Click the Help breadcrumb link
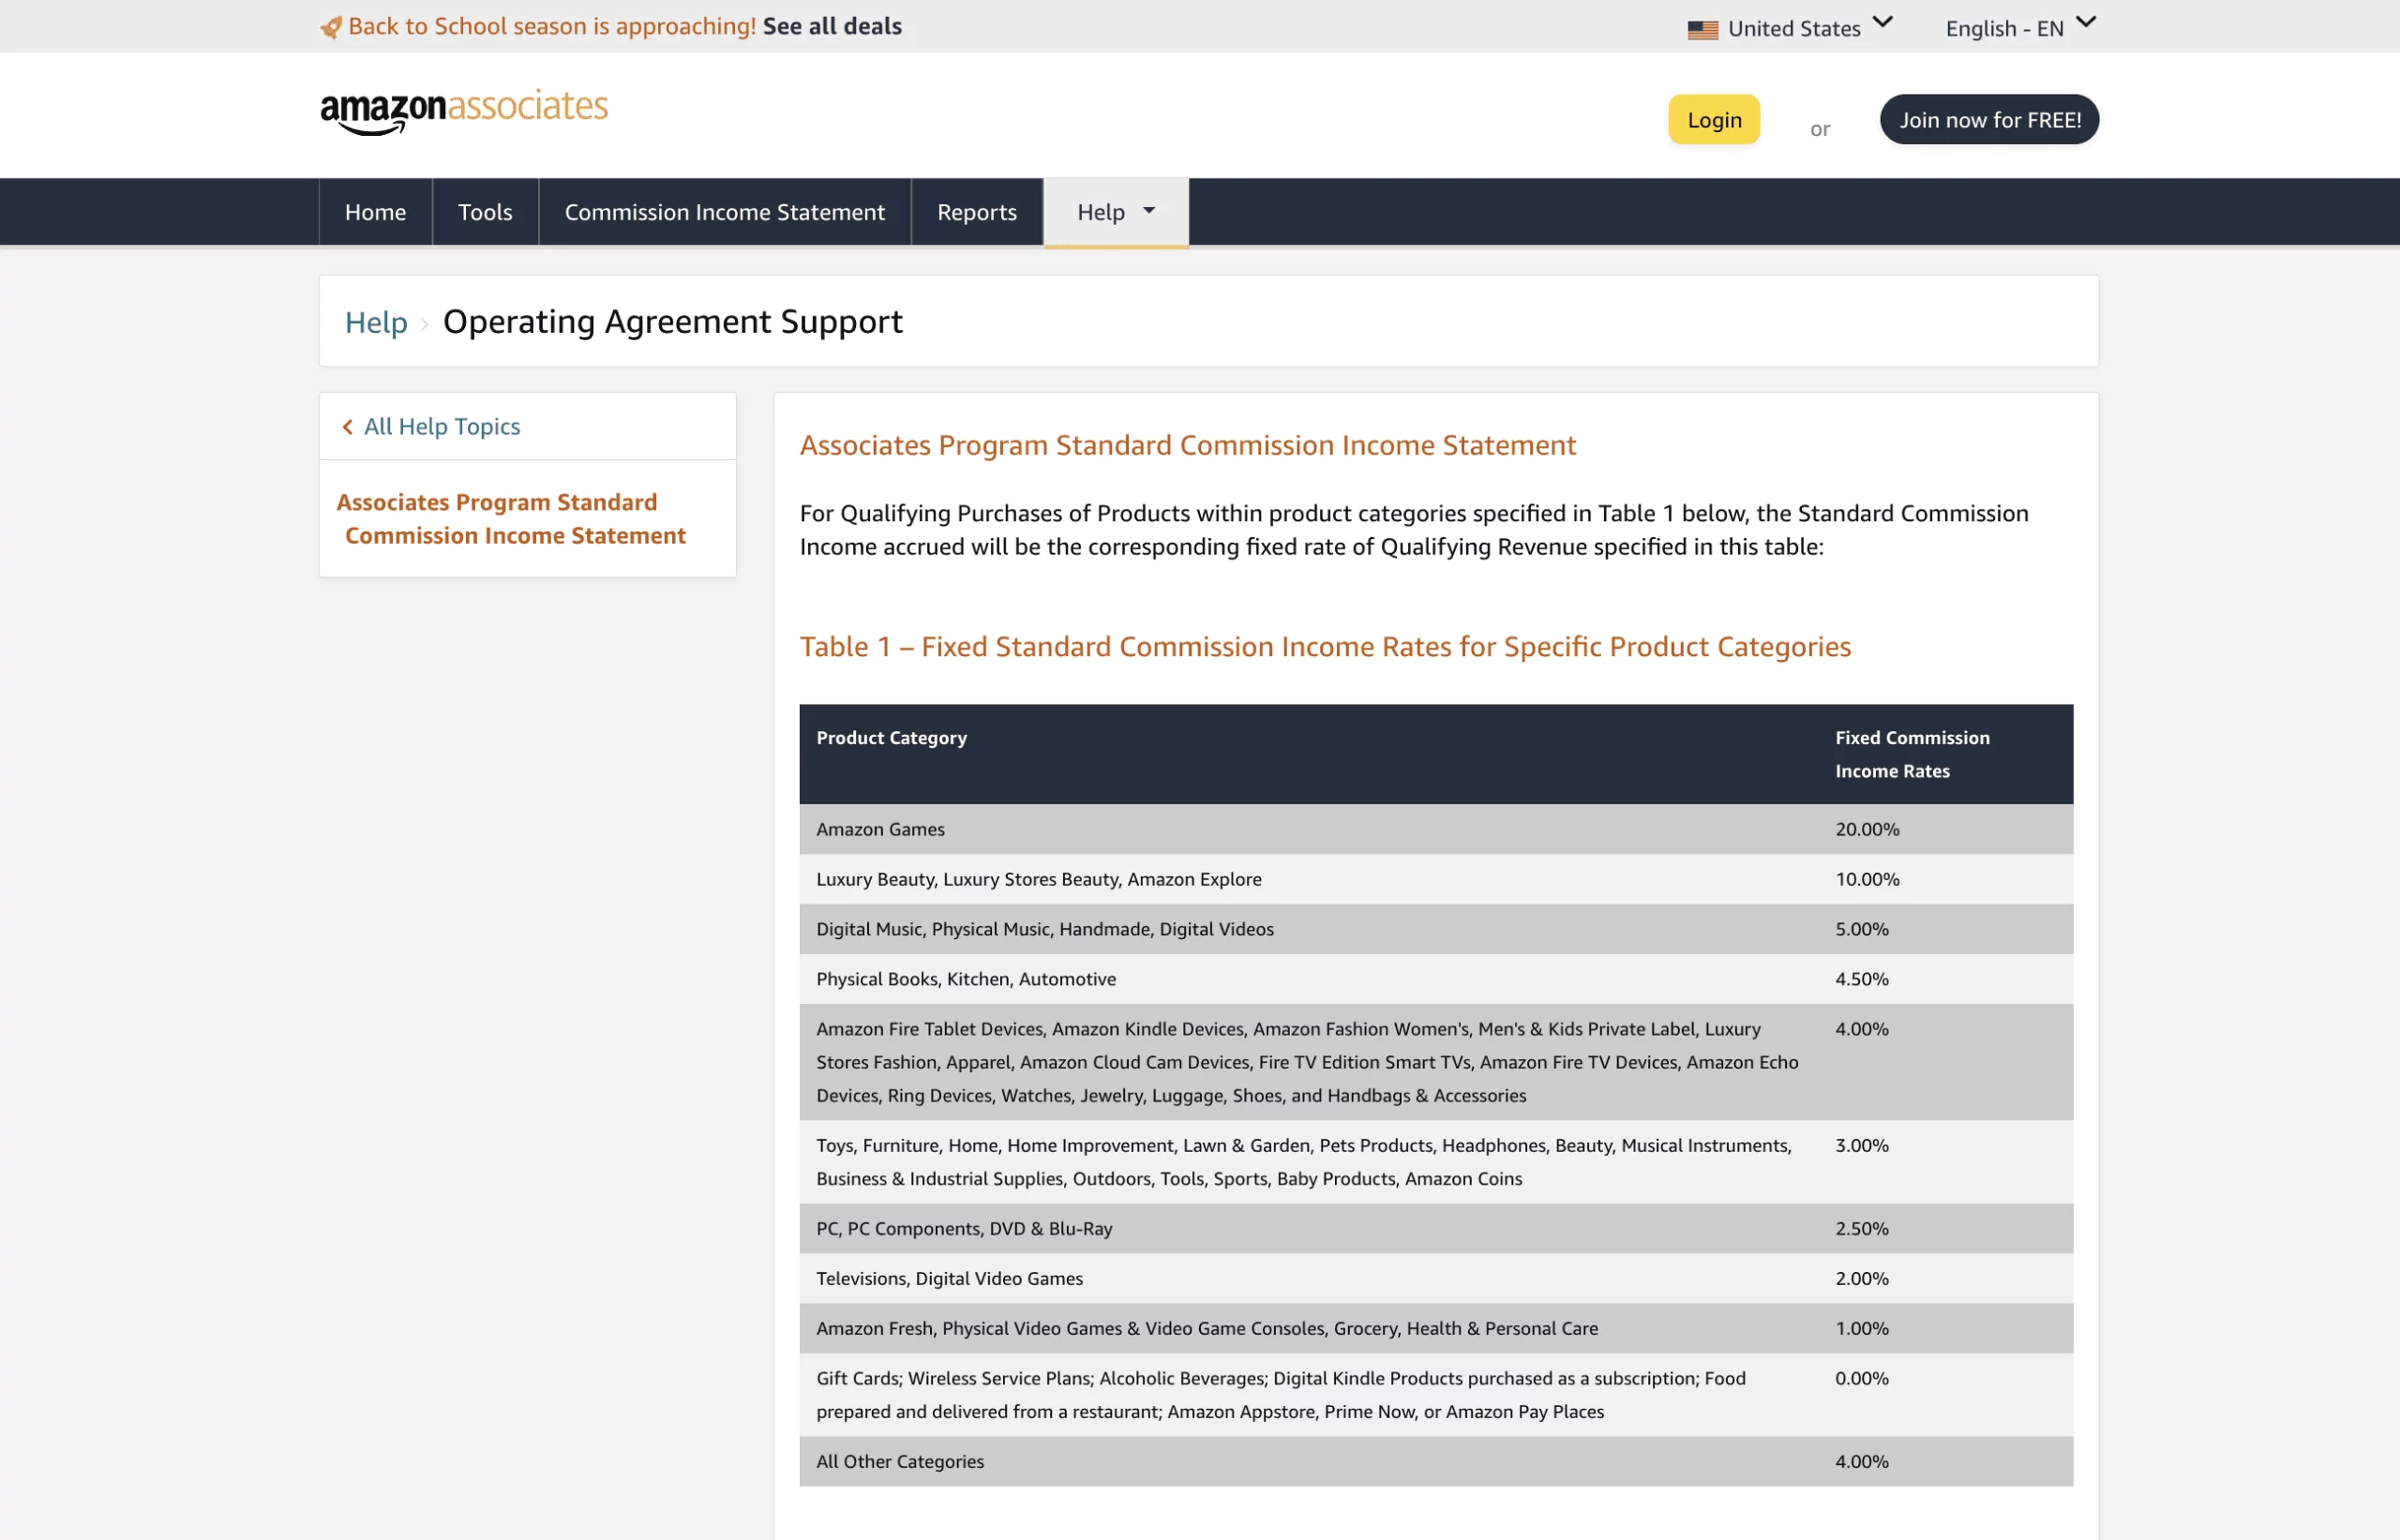Screen dimensions: 2400x1540 coord(376,322)
